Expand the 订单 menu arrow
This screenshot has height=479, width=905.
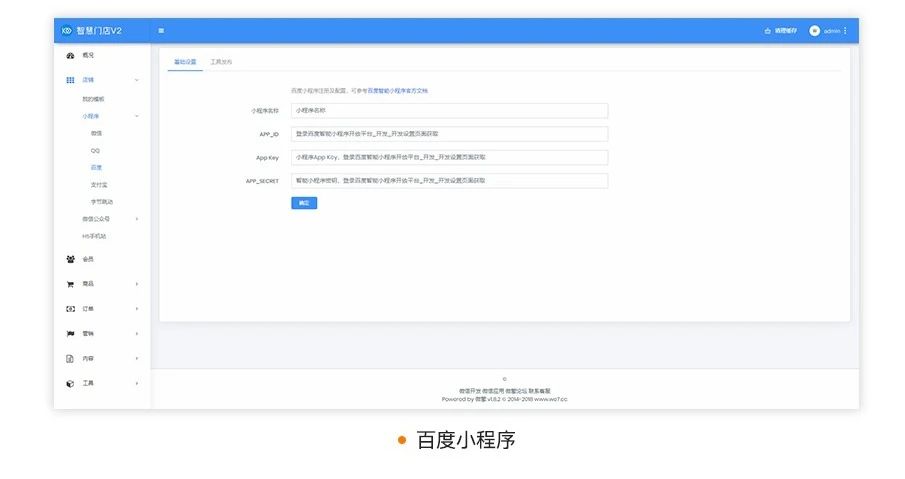[137, 309]
